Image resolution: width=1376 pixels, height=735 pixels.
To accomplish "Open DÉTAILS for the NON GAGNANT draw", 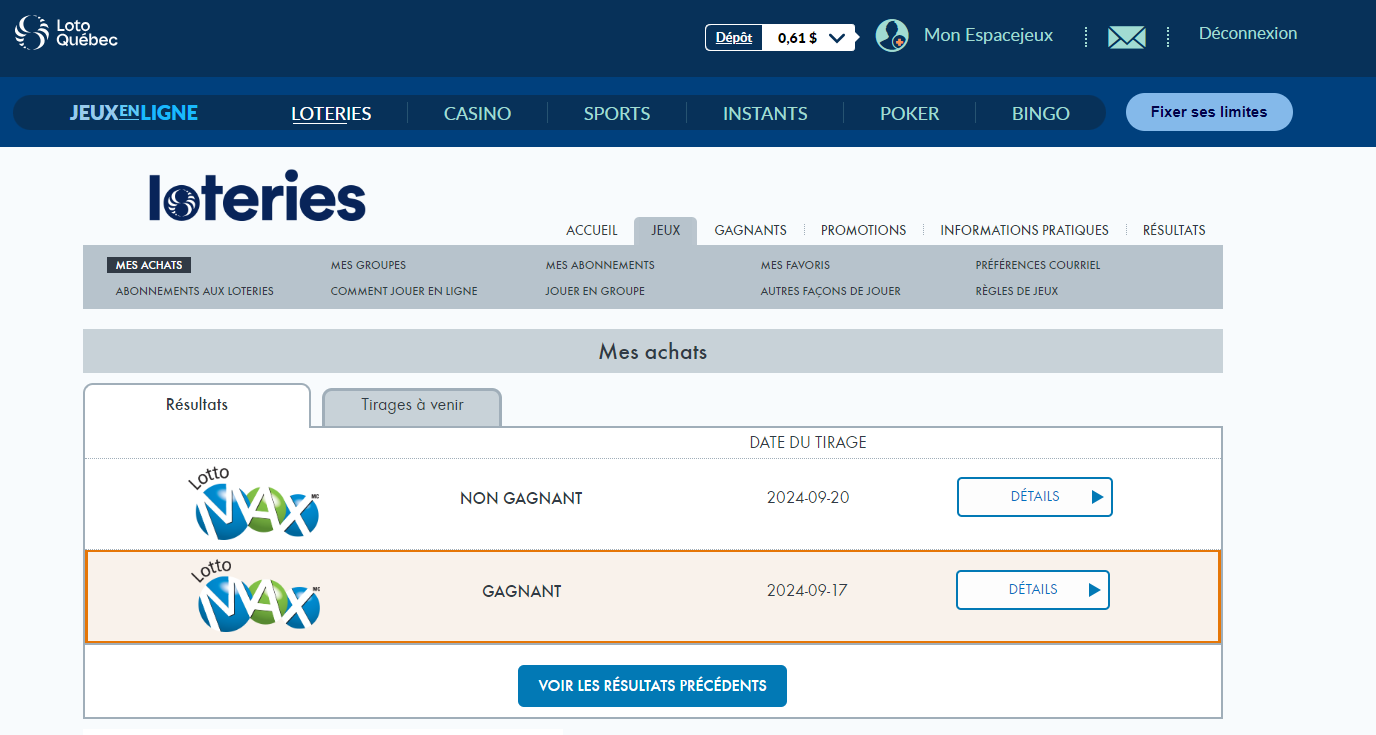I will tap(1035, 497).
